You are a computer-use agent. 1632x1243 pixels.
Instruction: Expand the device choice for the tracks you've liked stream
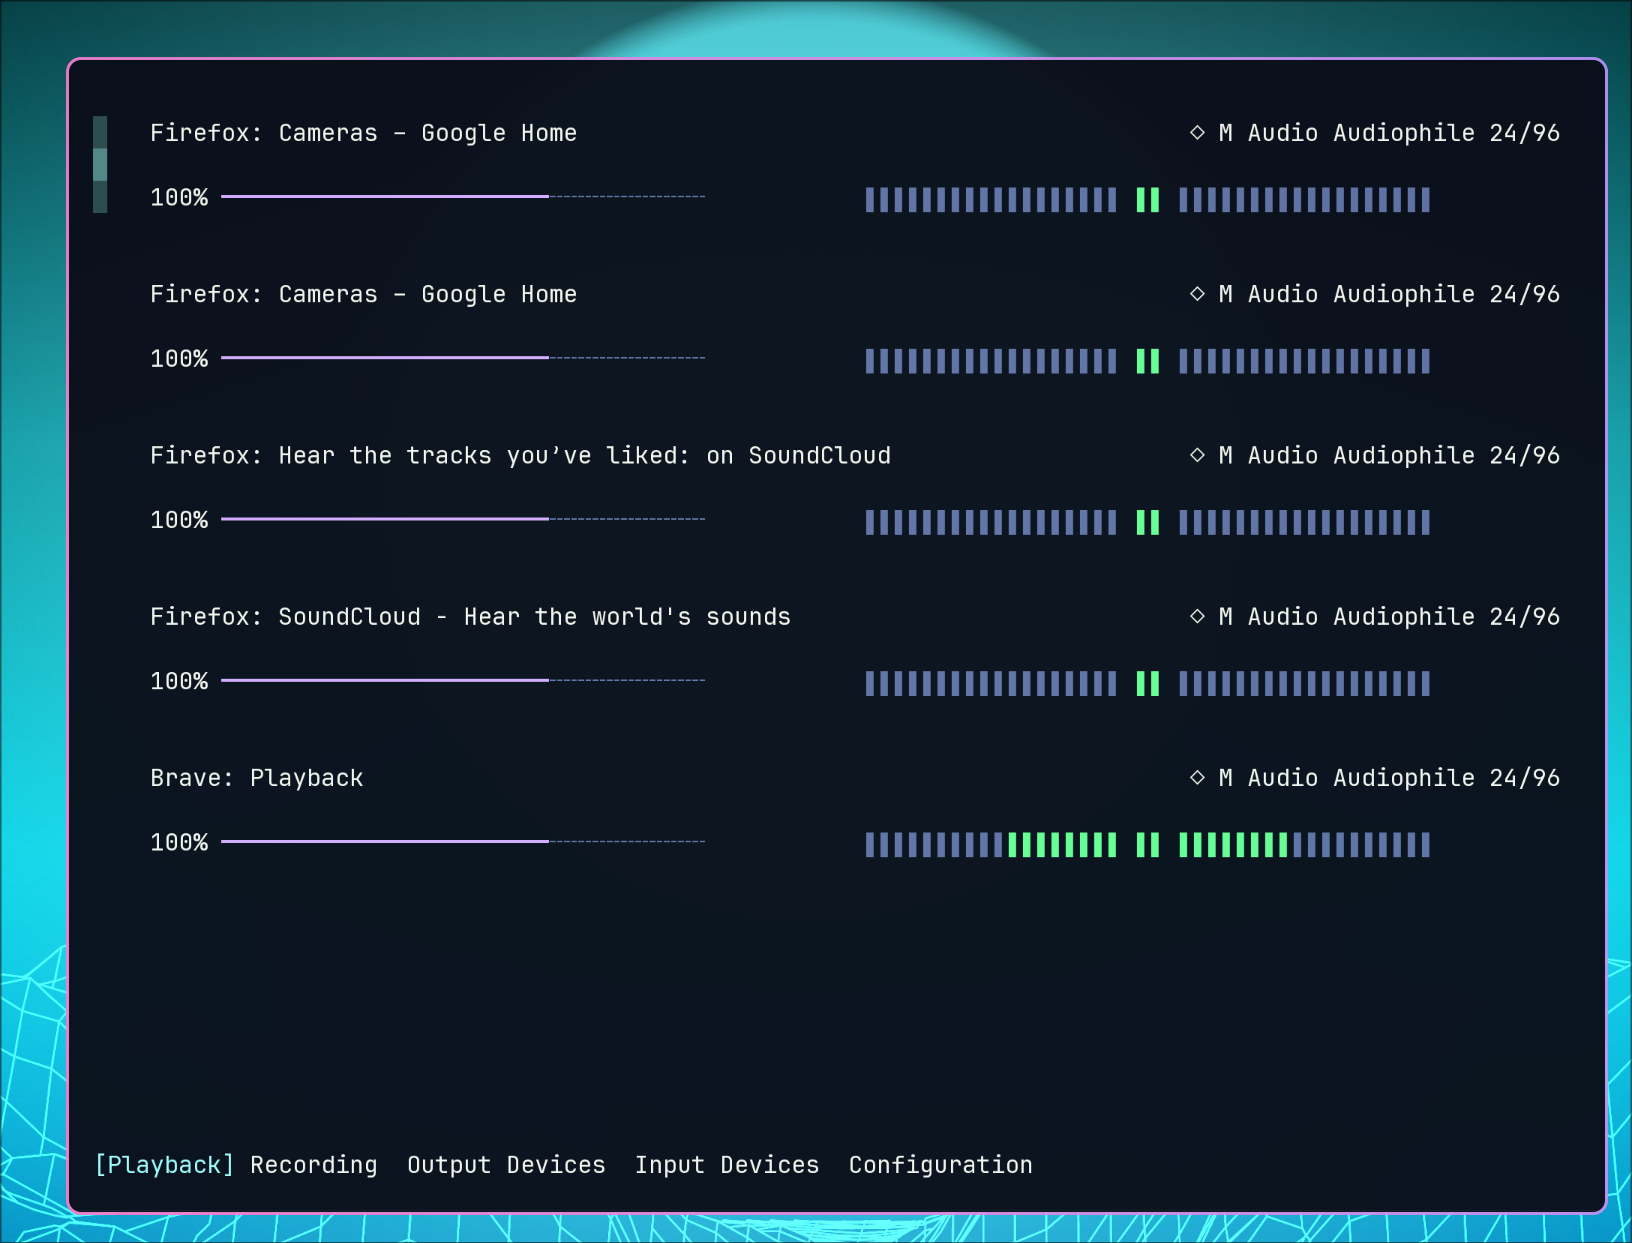(x=1388, y=456)
